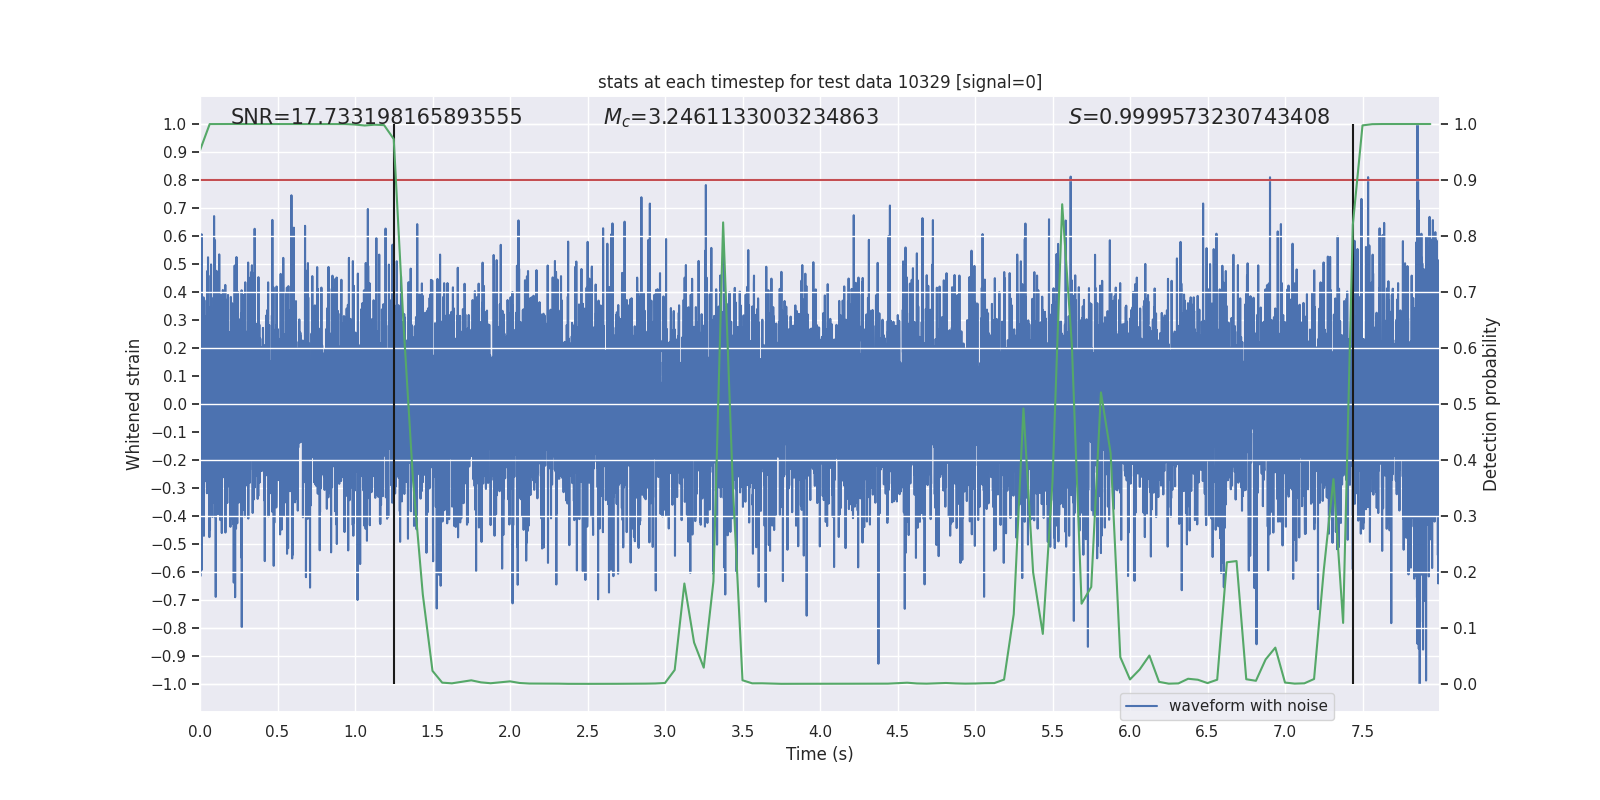The width and height of the screenshot is (1600, 800).
Task: Pick the −0.4 tick on the strain axis
Action: click(169, 516)
